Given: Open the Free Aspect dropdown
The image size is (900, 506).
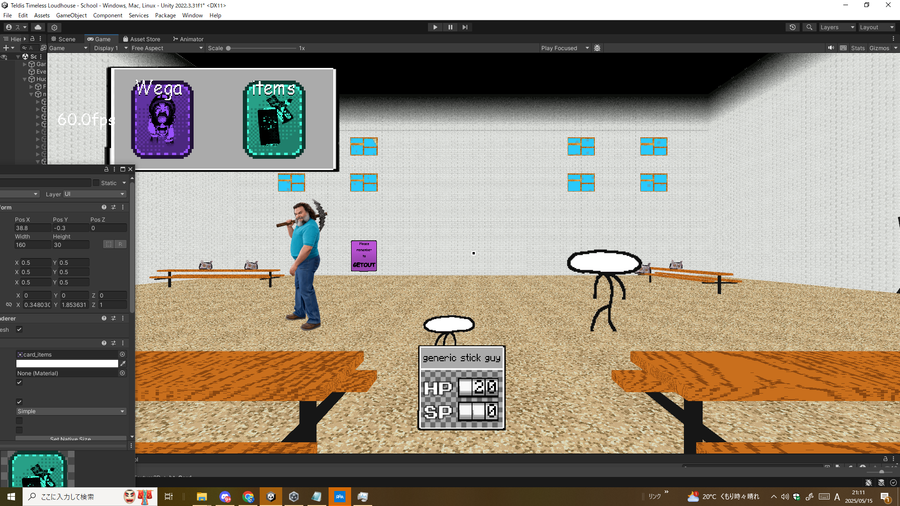Looking at the screenshot, I should [x=166, y=48].
